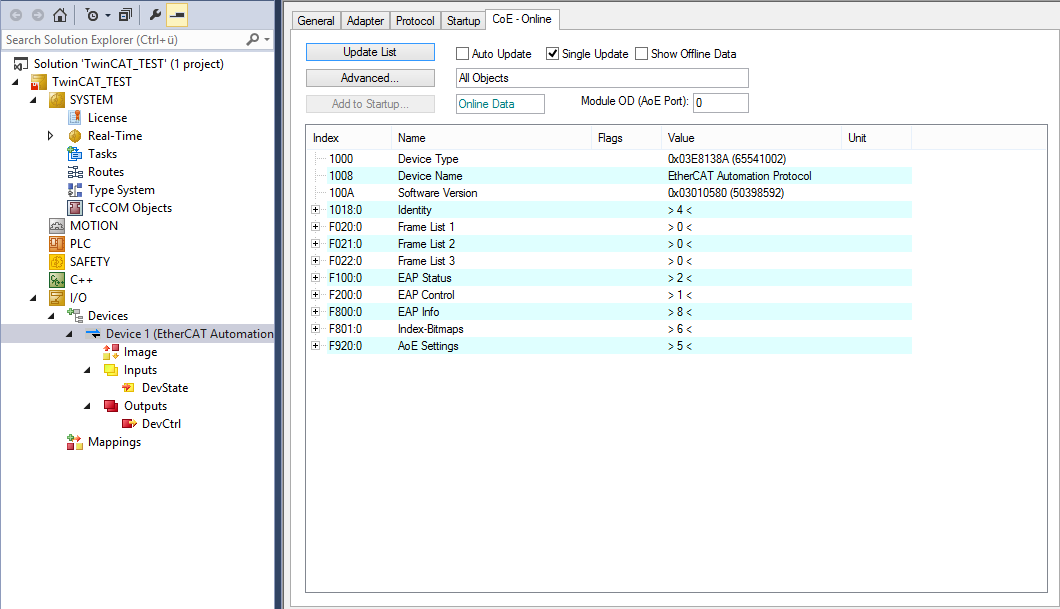The width and height of the screenshot is (1060, 609).
Task: Click the Home icon in Solution Explorer toolbar
Action: (60, 15)
